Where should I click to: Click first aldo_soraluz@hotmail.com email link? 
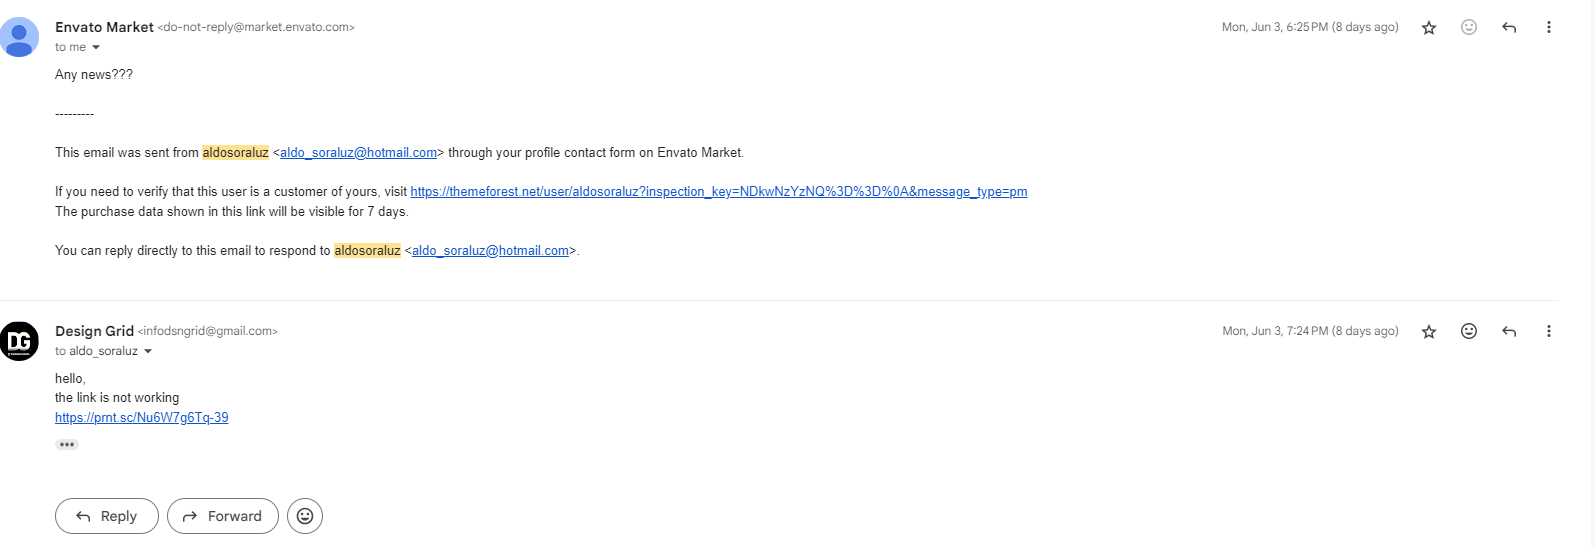(358, 153)
